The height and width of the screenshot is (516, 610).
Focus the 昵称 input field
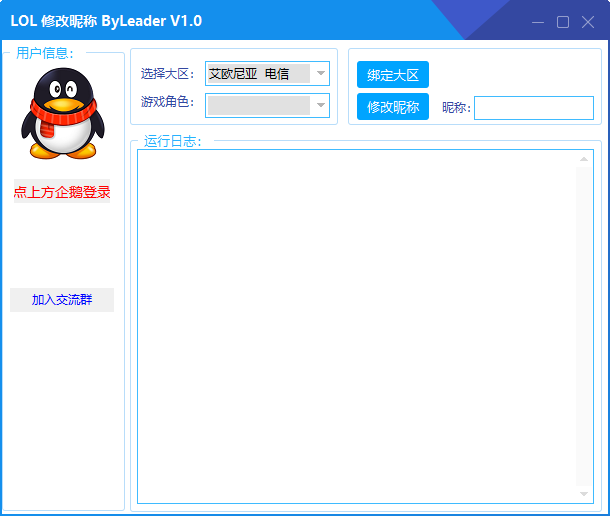tap(534, 108)
